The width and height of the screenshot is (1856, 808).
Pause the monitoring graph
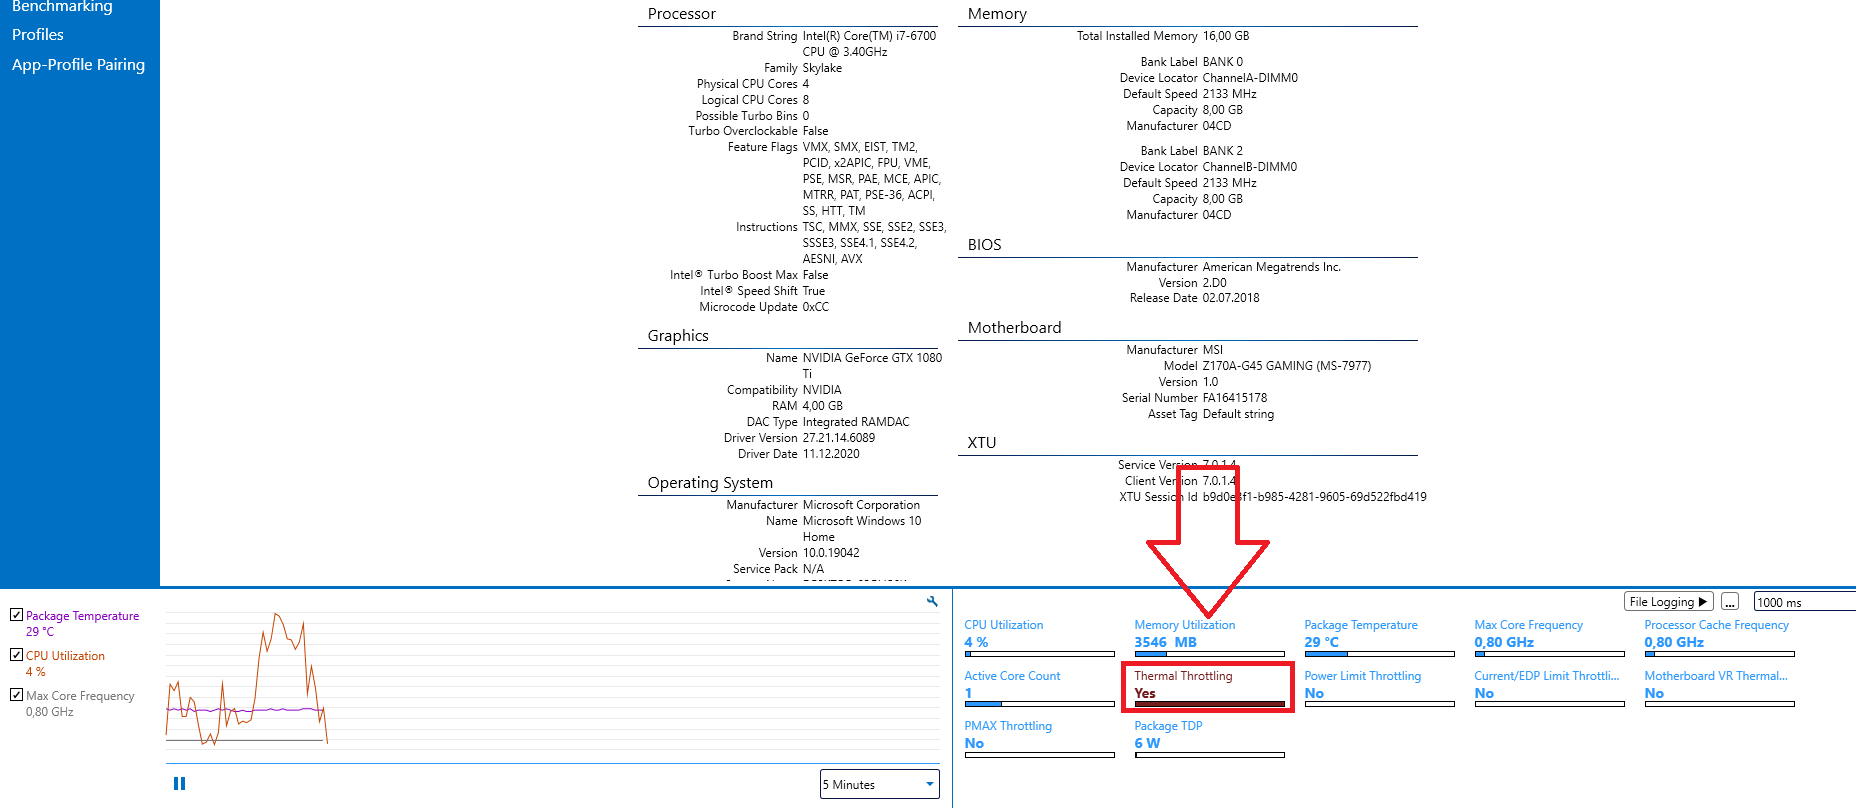pyautogui.click(x=180, y=783)
